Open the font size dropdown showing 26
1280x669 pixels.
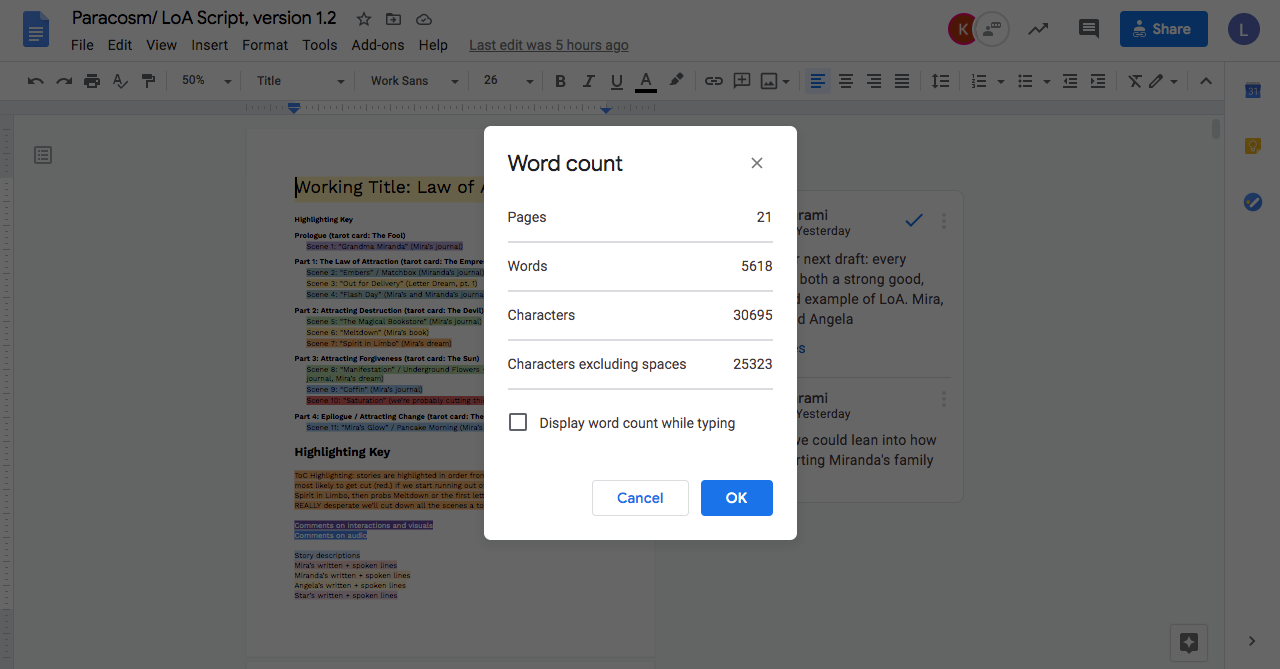(508, 81)
